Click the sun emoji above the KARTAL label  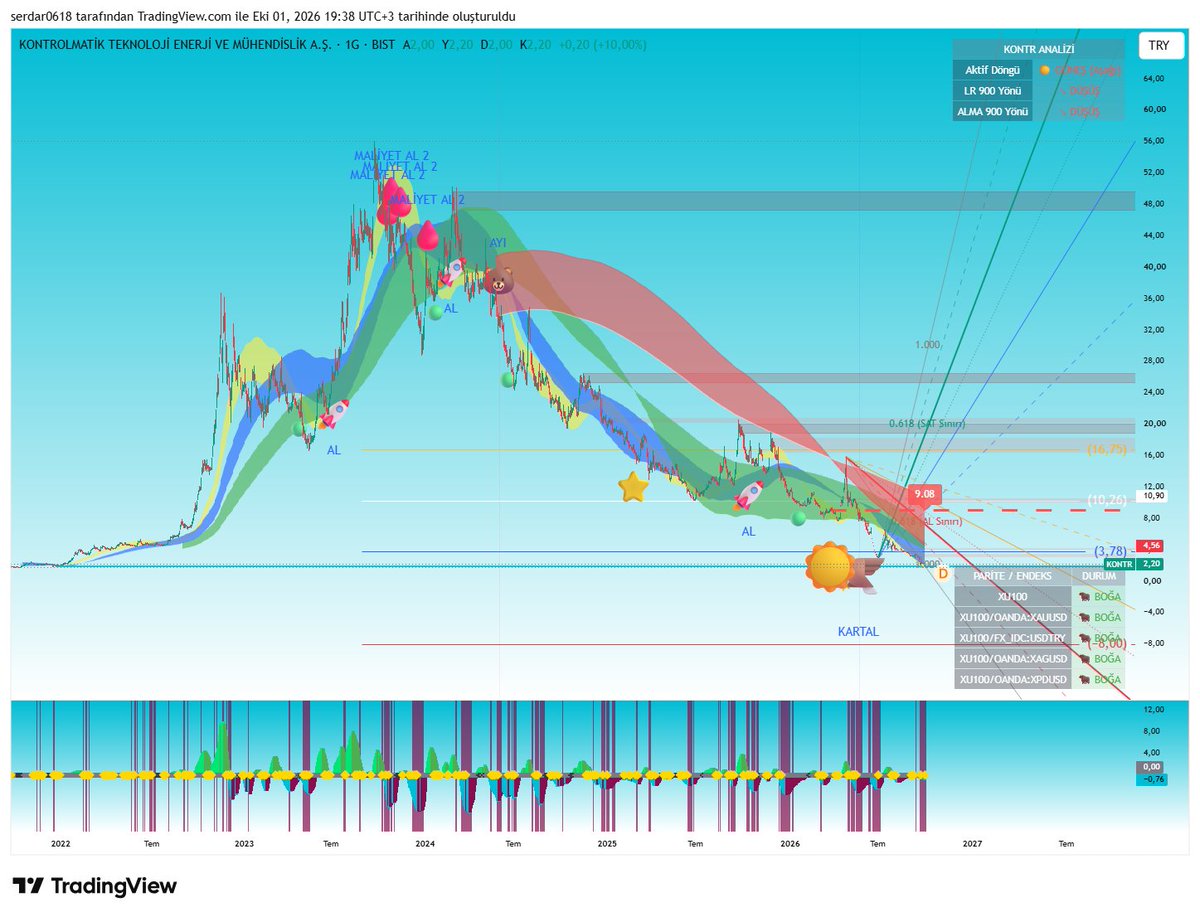pyautogui.click(x=831, y=567)
